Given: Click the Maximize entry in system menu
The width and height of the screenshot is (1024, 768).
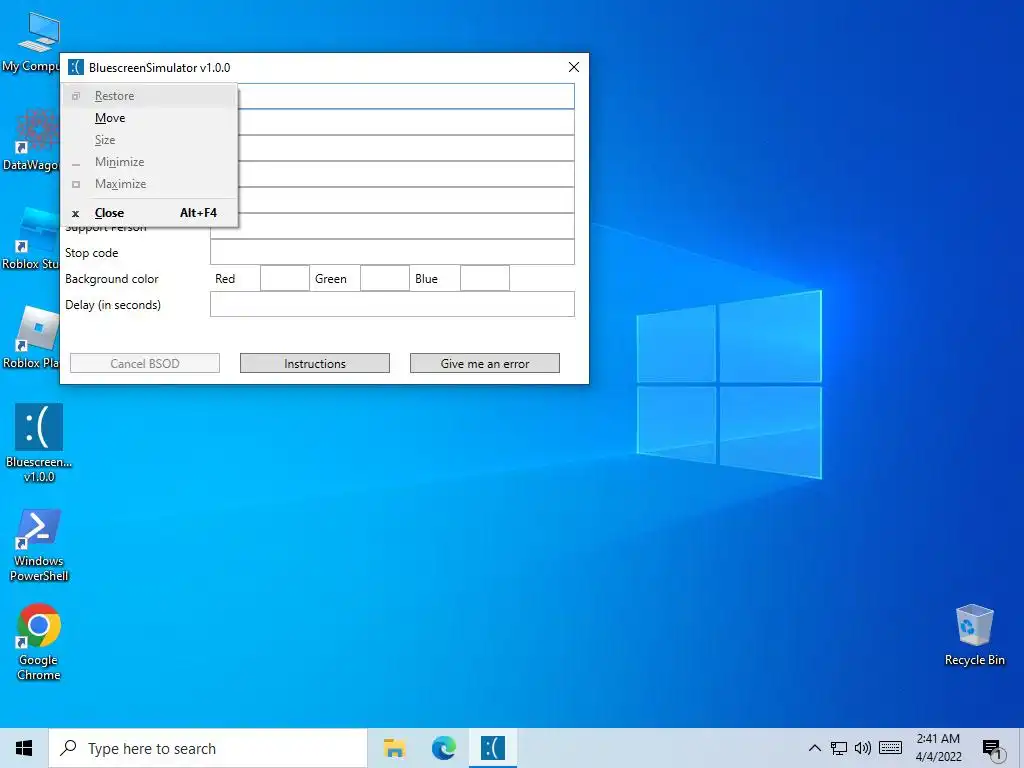Looking at the screenshot, I should coord(150,184).
